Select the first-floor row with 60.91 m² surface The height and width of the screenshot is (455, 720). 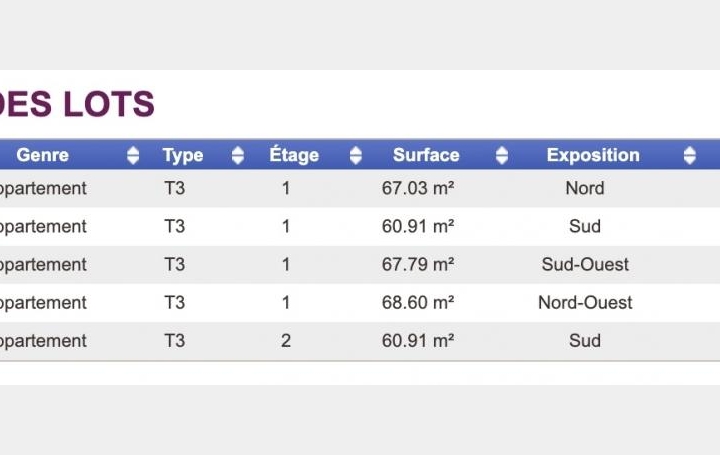(360, 226)
